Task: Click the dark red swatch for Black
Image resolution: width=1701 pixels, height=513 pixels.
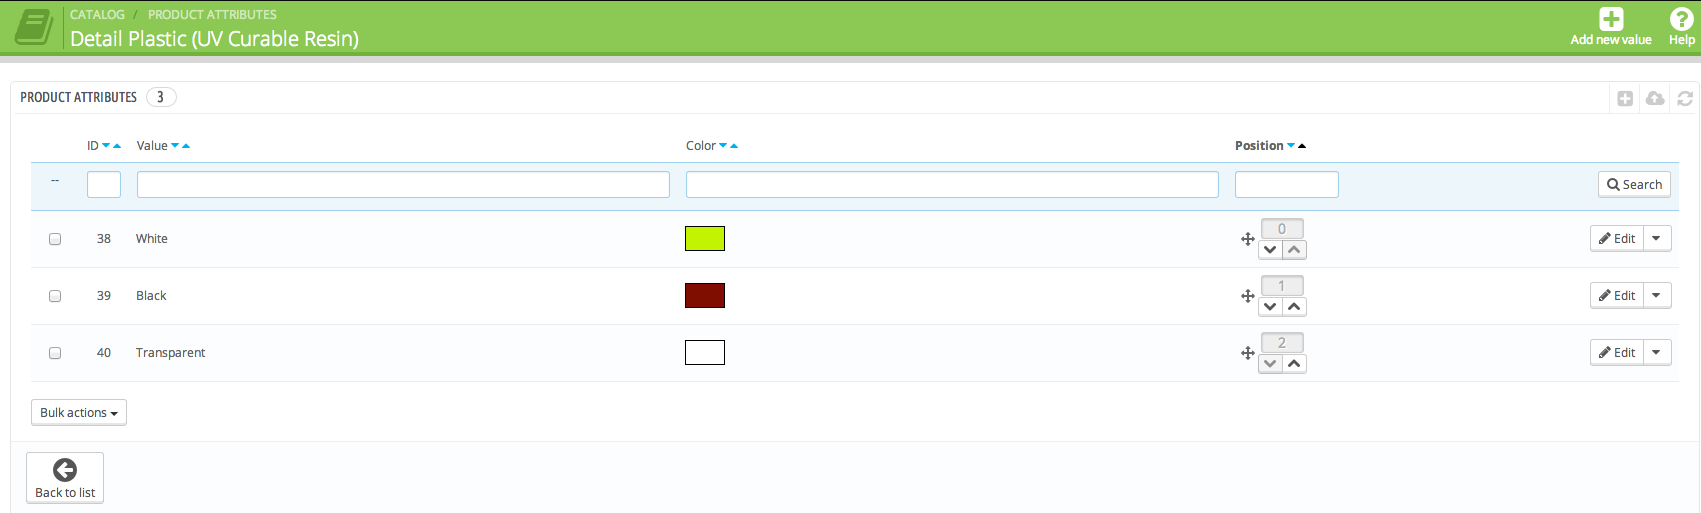Action: click(705, 296)
